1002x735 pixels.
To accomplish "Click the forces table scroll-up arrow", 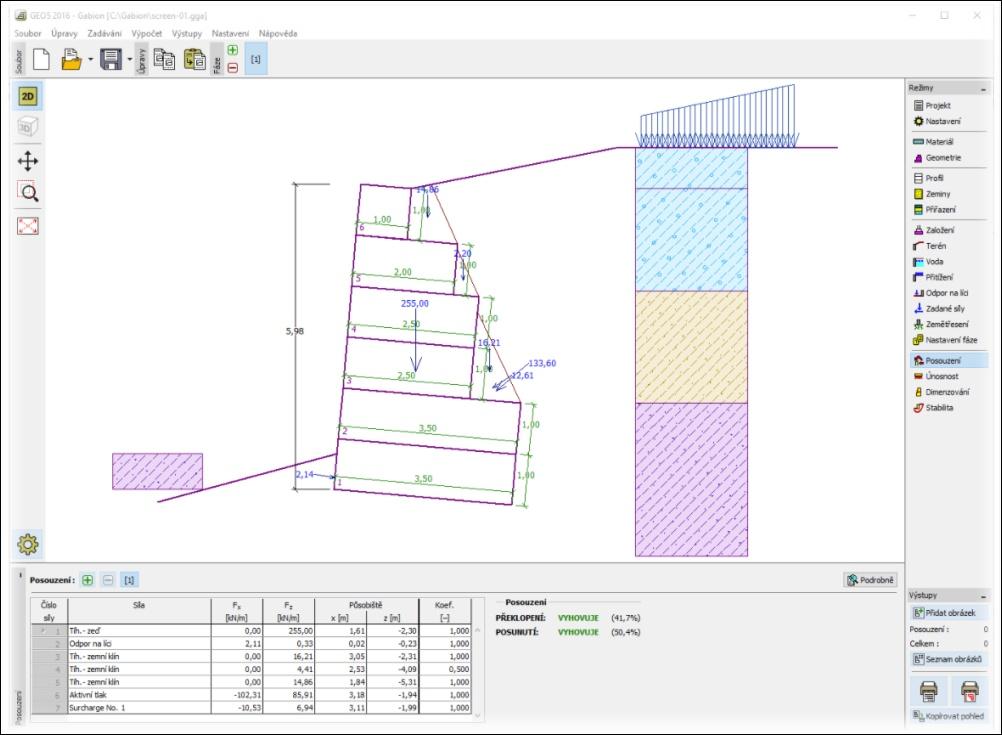I will pos(477,631).
